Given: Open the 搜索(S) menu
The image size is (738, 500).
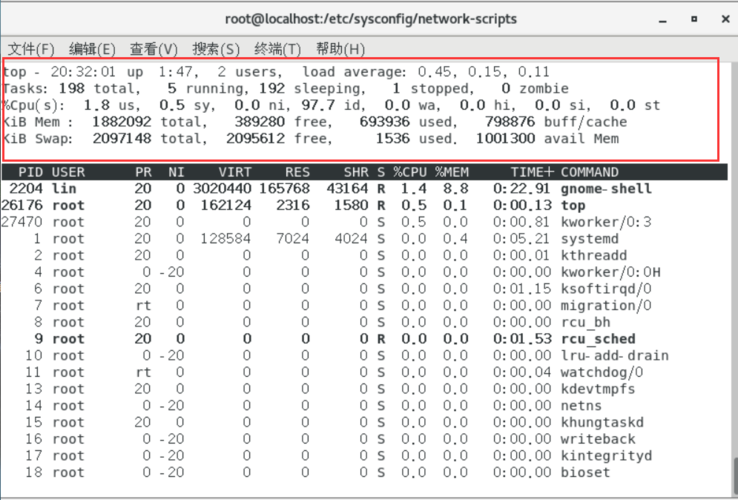Looking at the screenshot, I should point(216,49).
